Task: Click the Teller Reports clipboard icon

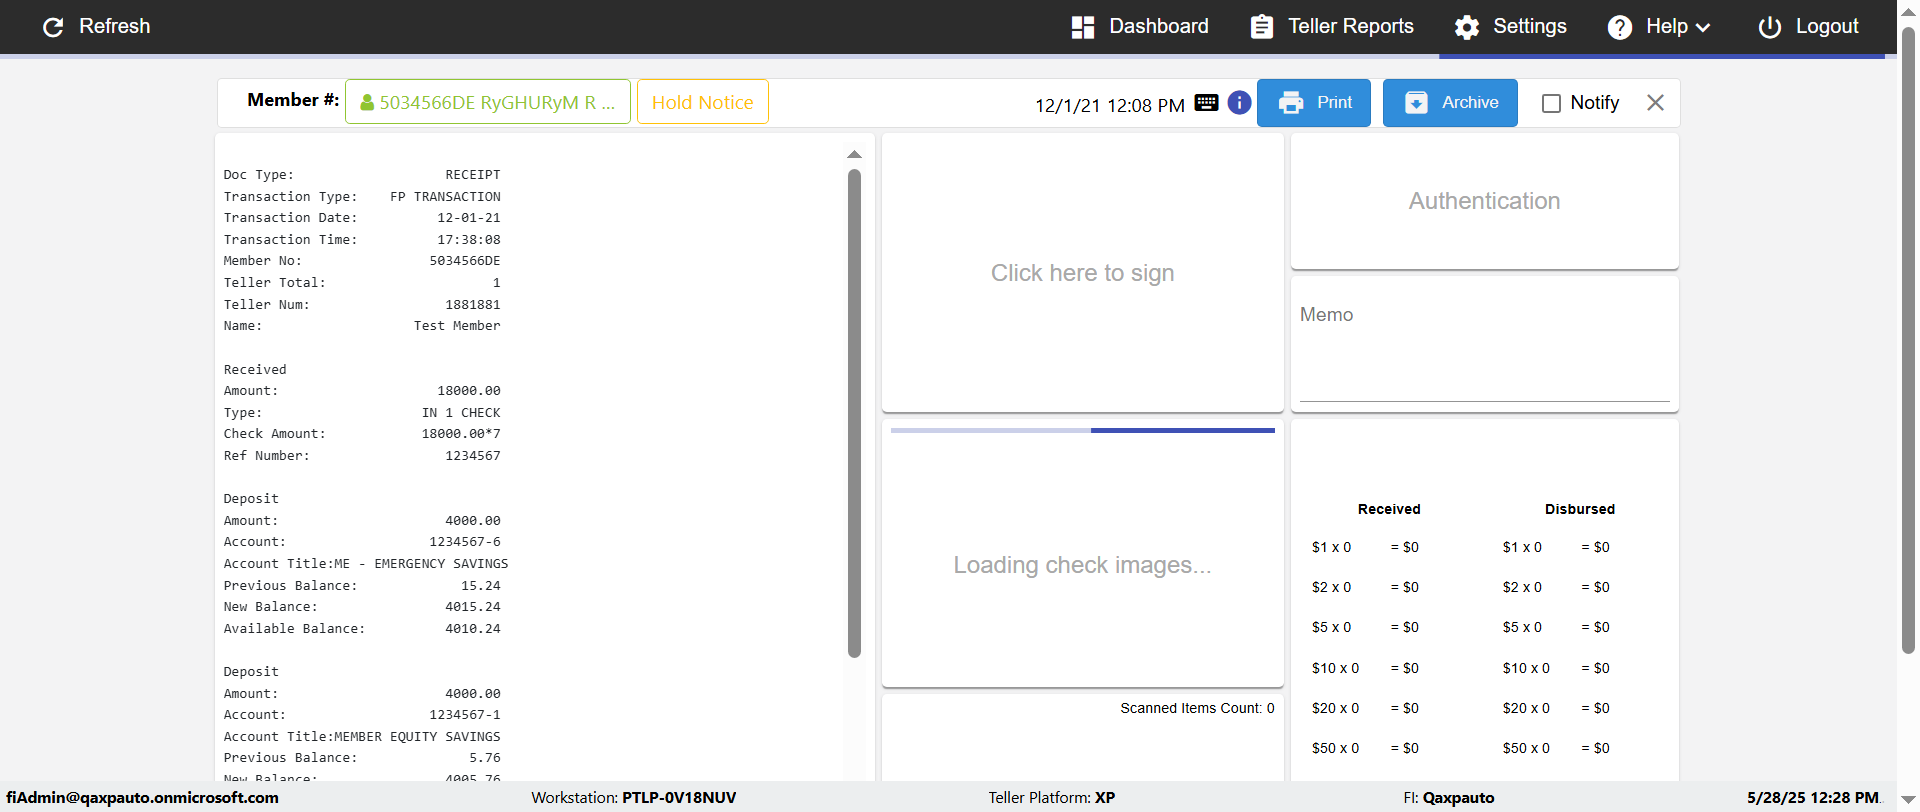Action: 1262,27
